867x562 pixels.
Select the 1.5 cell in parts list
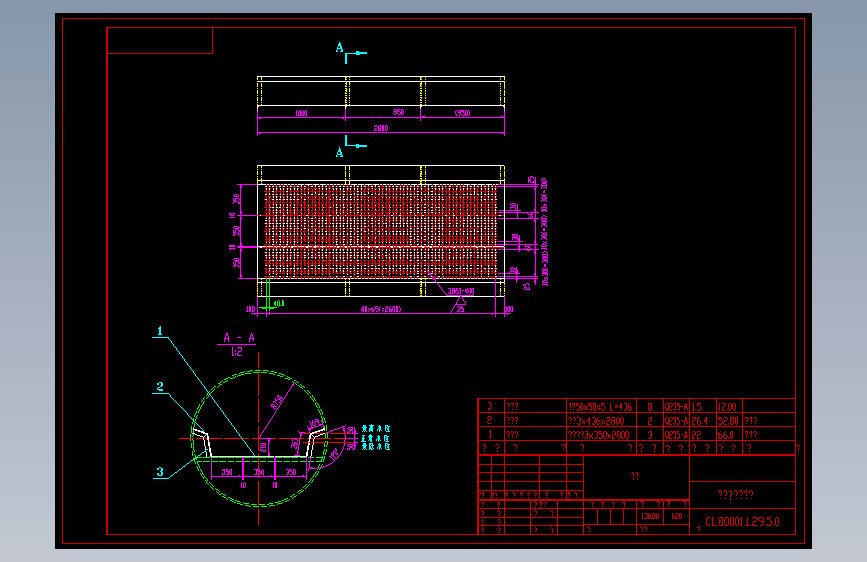[696, 407]
